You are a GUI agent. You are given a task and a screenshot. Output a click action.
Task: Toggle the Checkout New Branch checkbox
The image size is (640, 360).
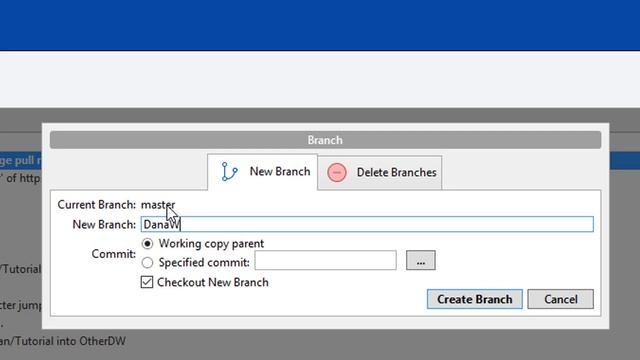147,282
